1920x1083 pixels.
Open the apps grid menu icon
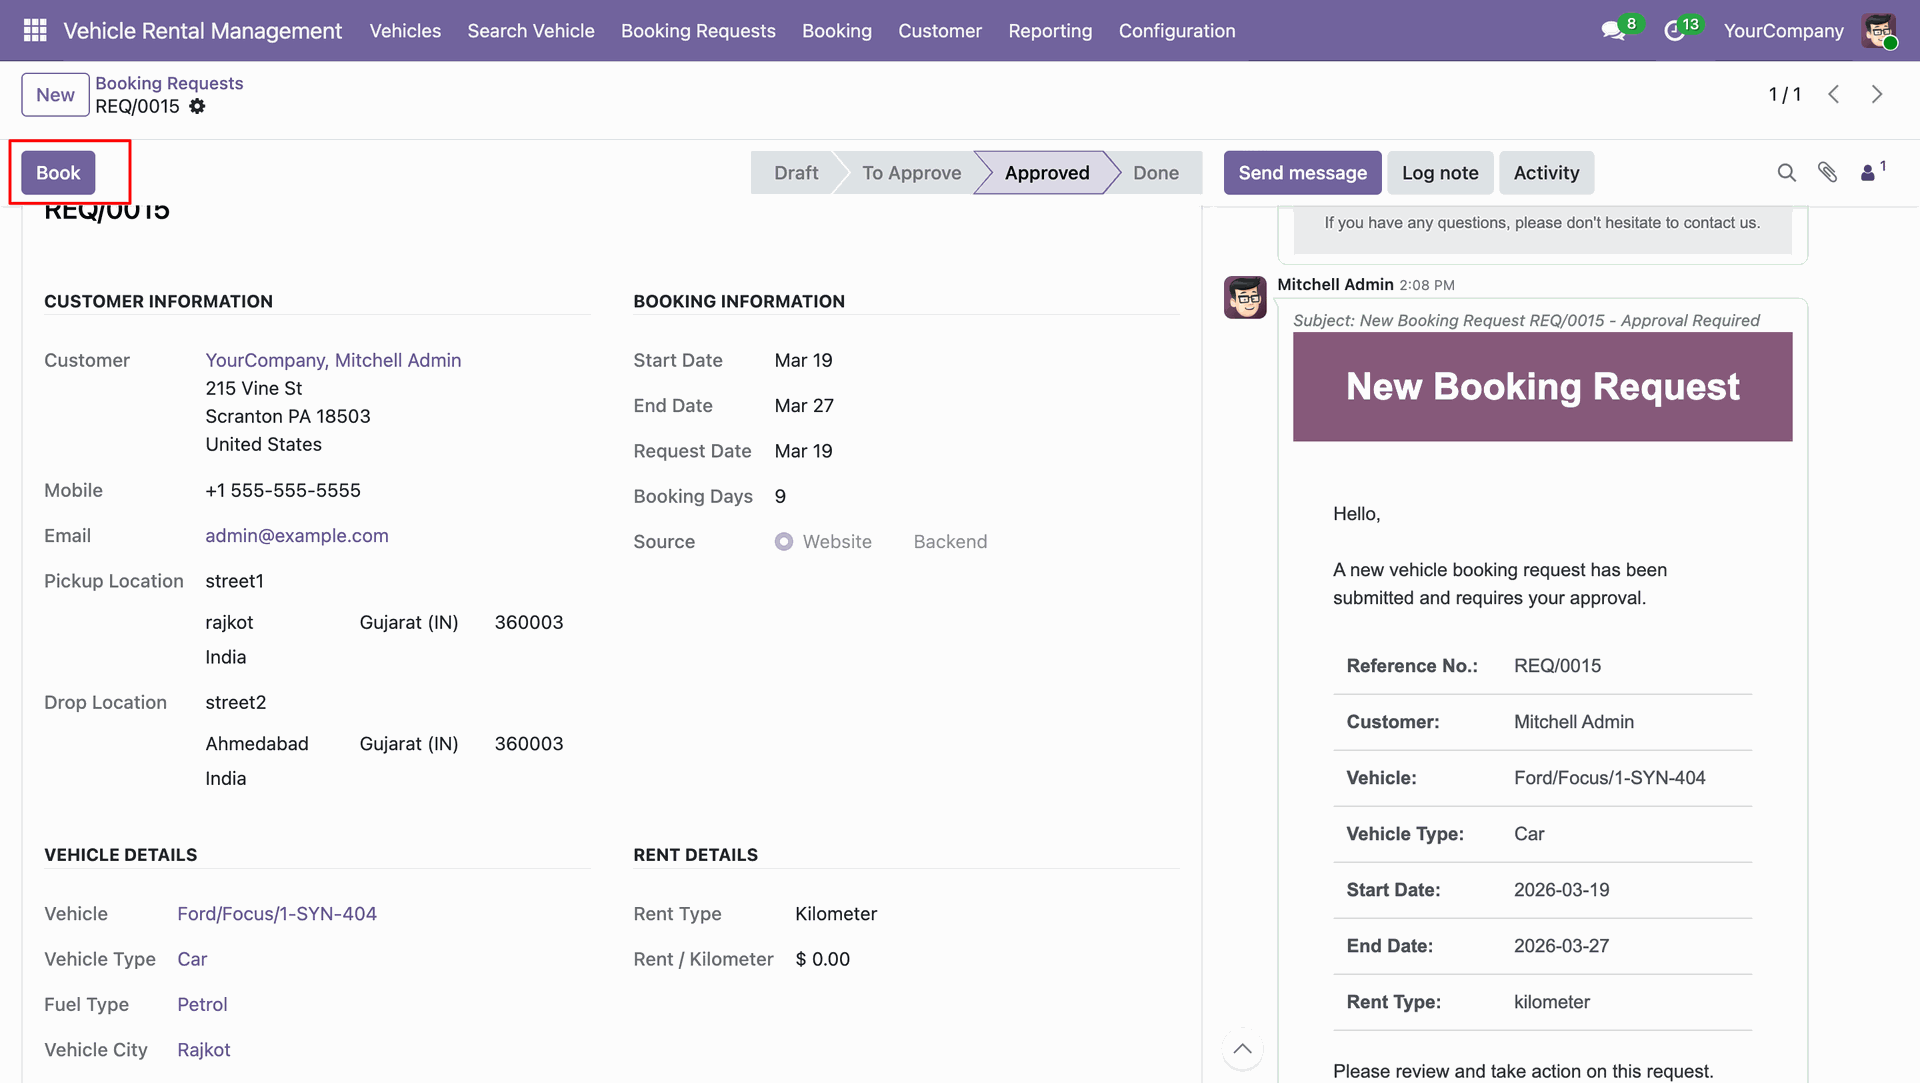click(x=35, y=31)
